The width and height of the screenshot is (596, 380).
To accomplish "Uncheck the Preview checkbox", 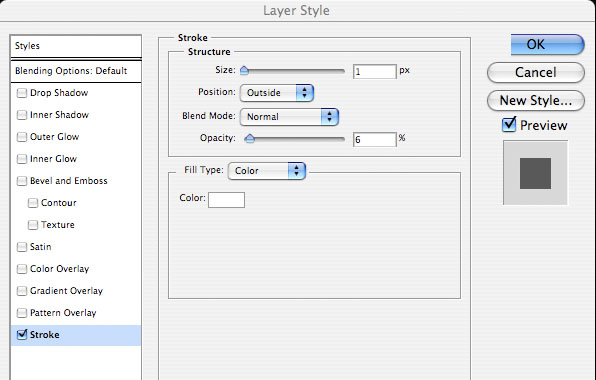I will click(509, 124).
